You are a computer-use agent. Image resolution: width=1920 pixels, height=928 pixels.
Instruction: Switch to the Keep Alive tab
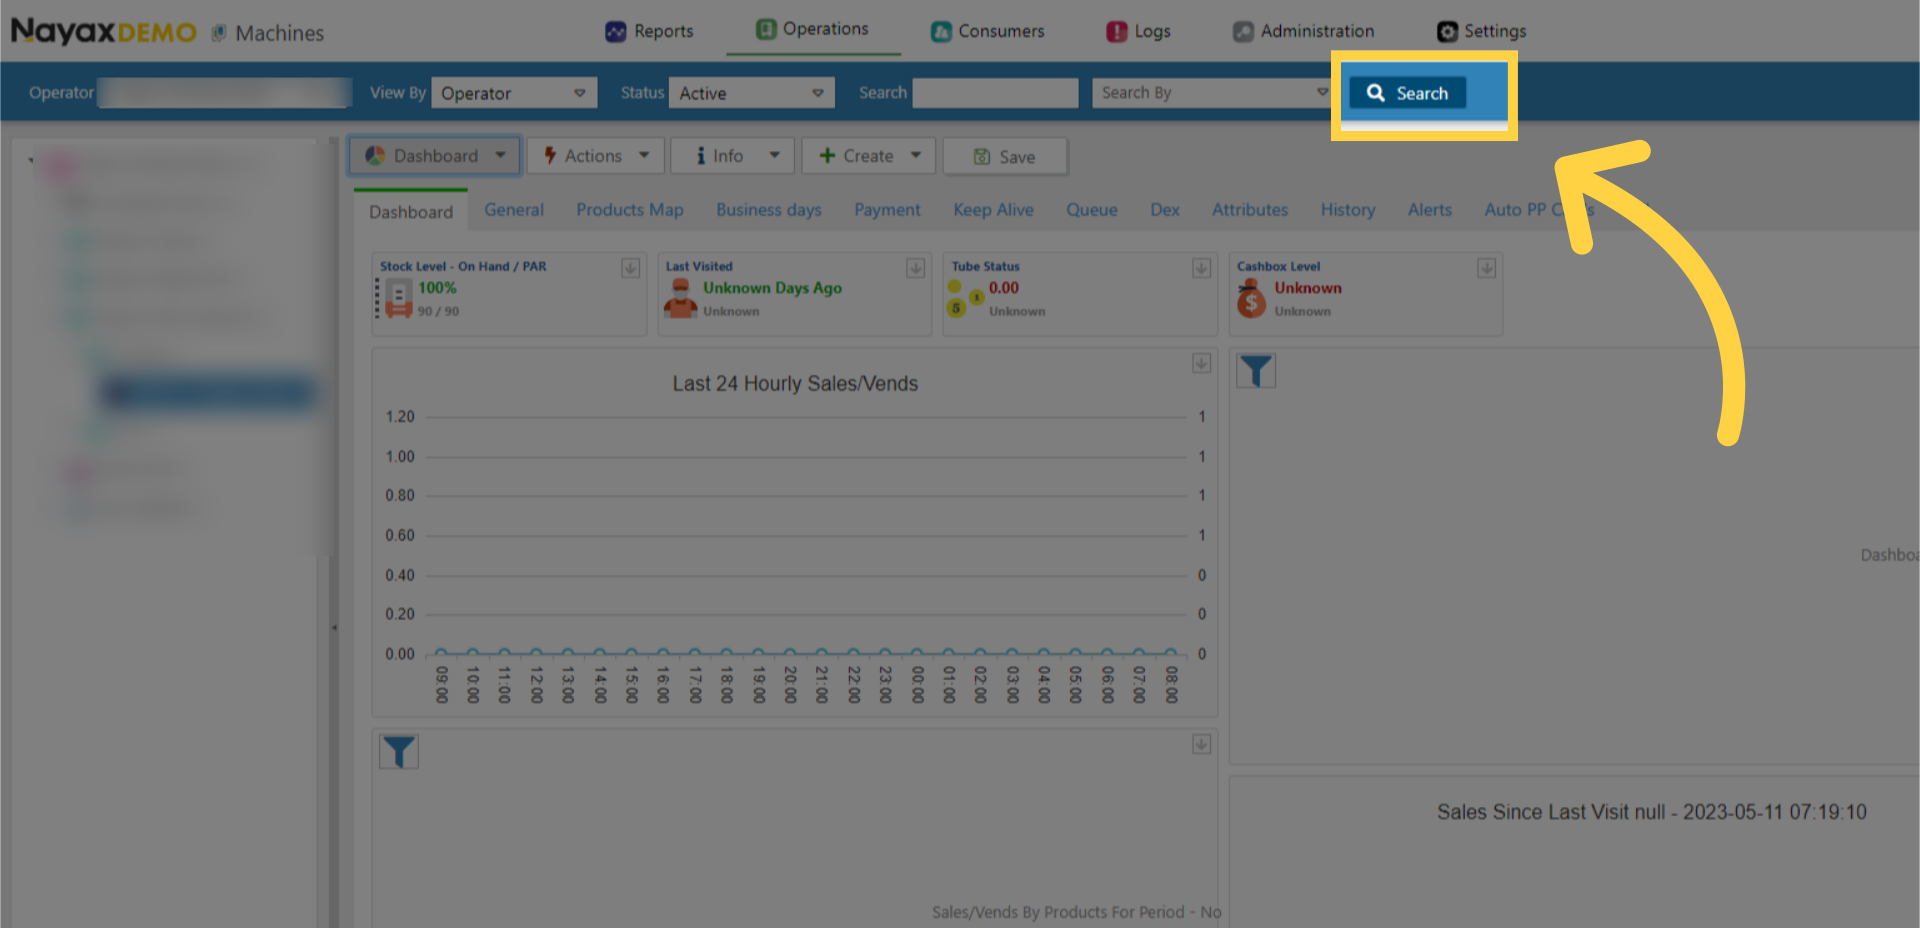click(993, 210)
